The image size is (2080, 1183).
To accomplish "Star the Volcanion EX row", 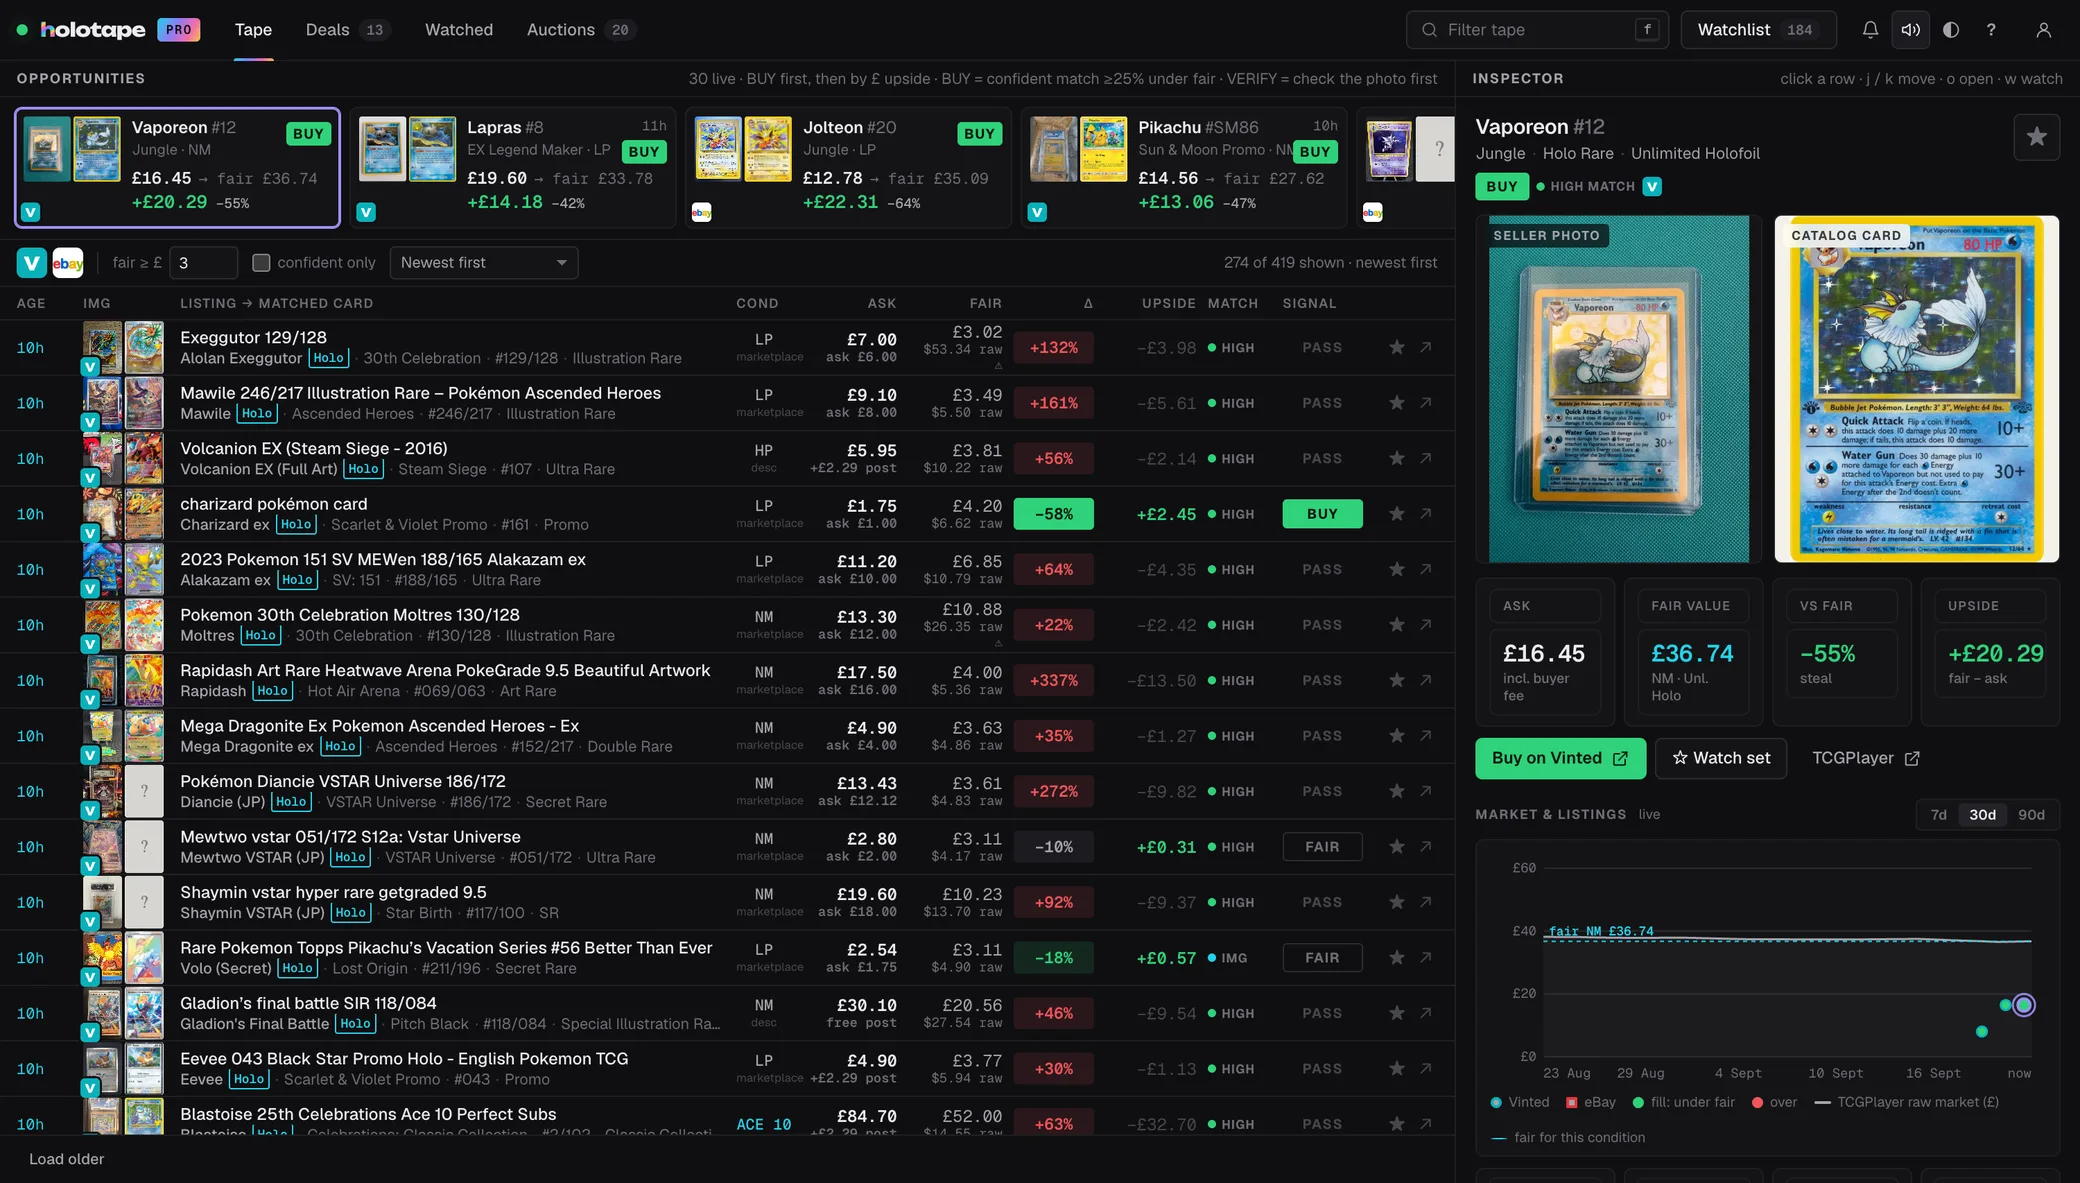I will pos(1397,459).
